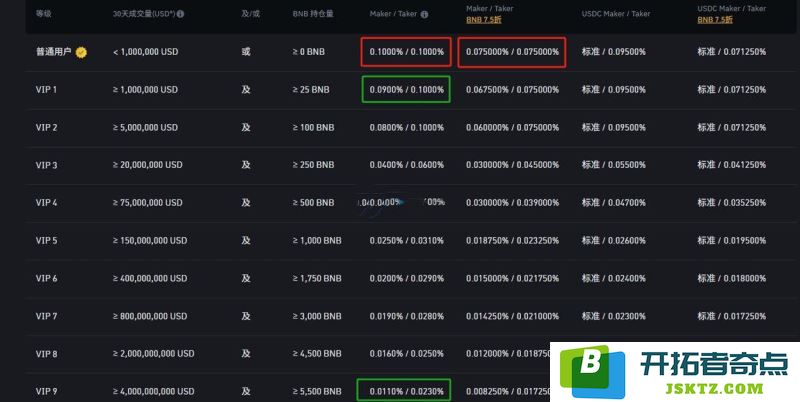Select the 0.0400% / 0.0600% fee cell
Screen dimensions: 800x402
[407, 165]
